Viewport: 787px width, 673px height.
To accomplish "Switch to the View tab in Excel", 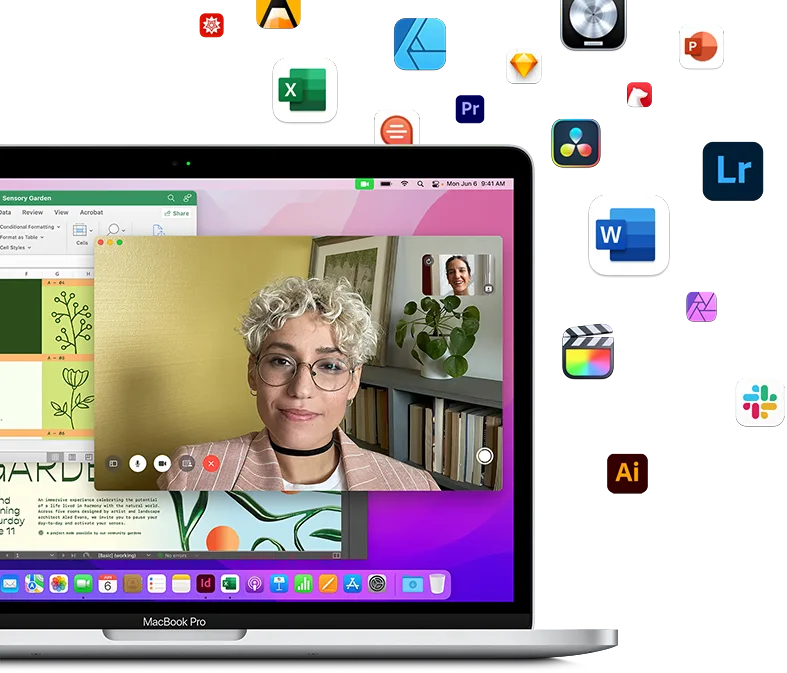I will (x=61, y=212).
